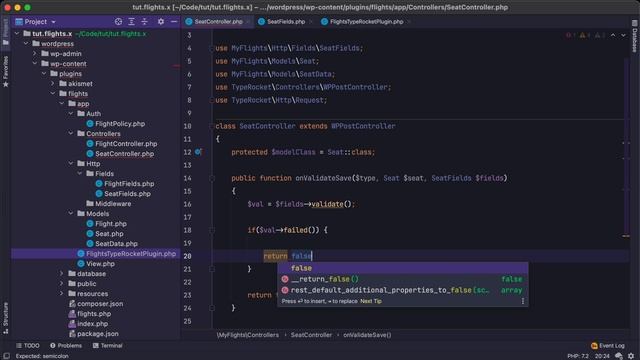Screen dimensions: 640x360
Task: Click the Locate/Select Opened File target icon
Action: (118, 22)
